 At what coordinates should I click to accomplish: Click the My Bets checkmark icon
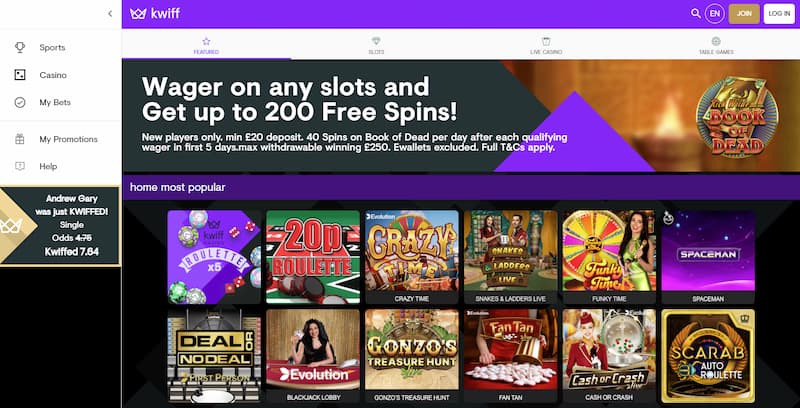[20, 103]
